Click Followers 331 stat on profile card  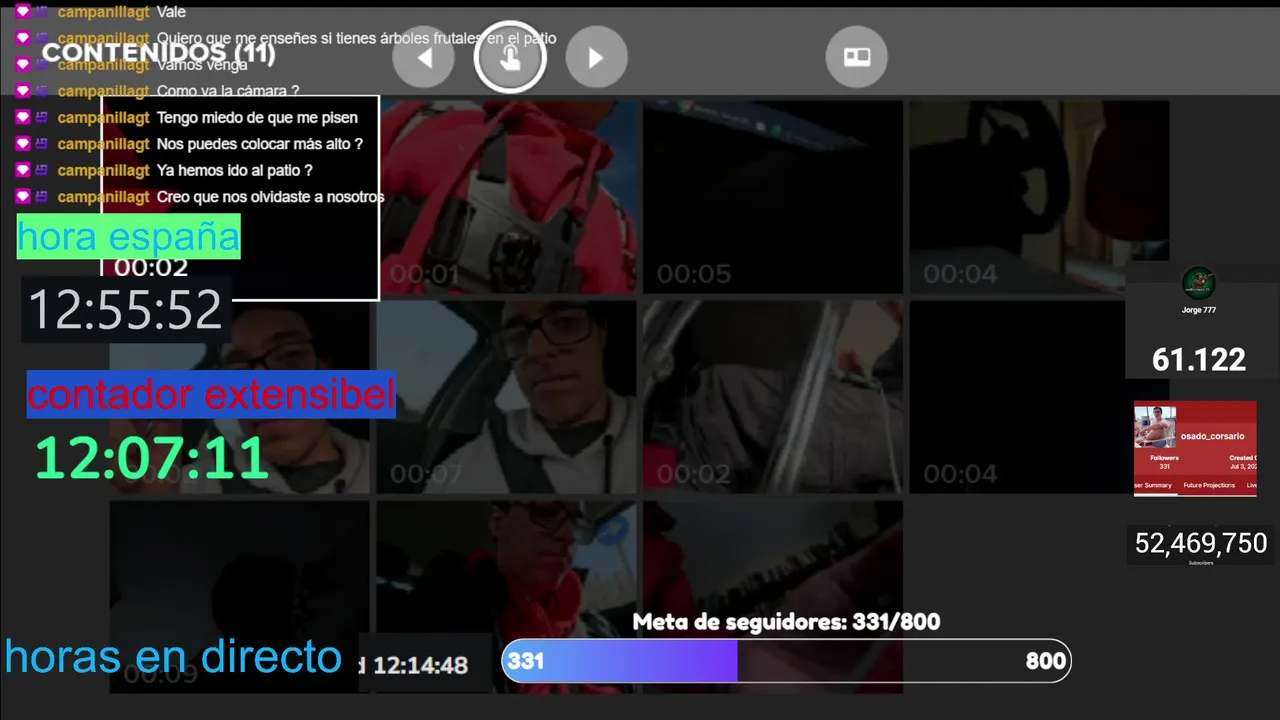tap(1164, 462)
